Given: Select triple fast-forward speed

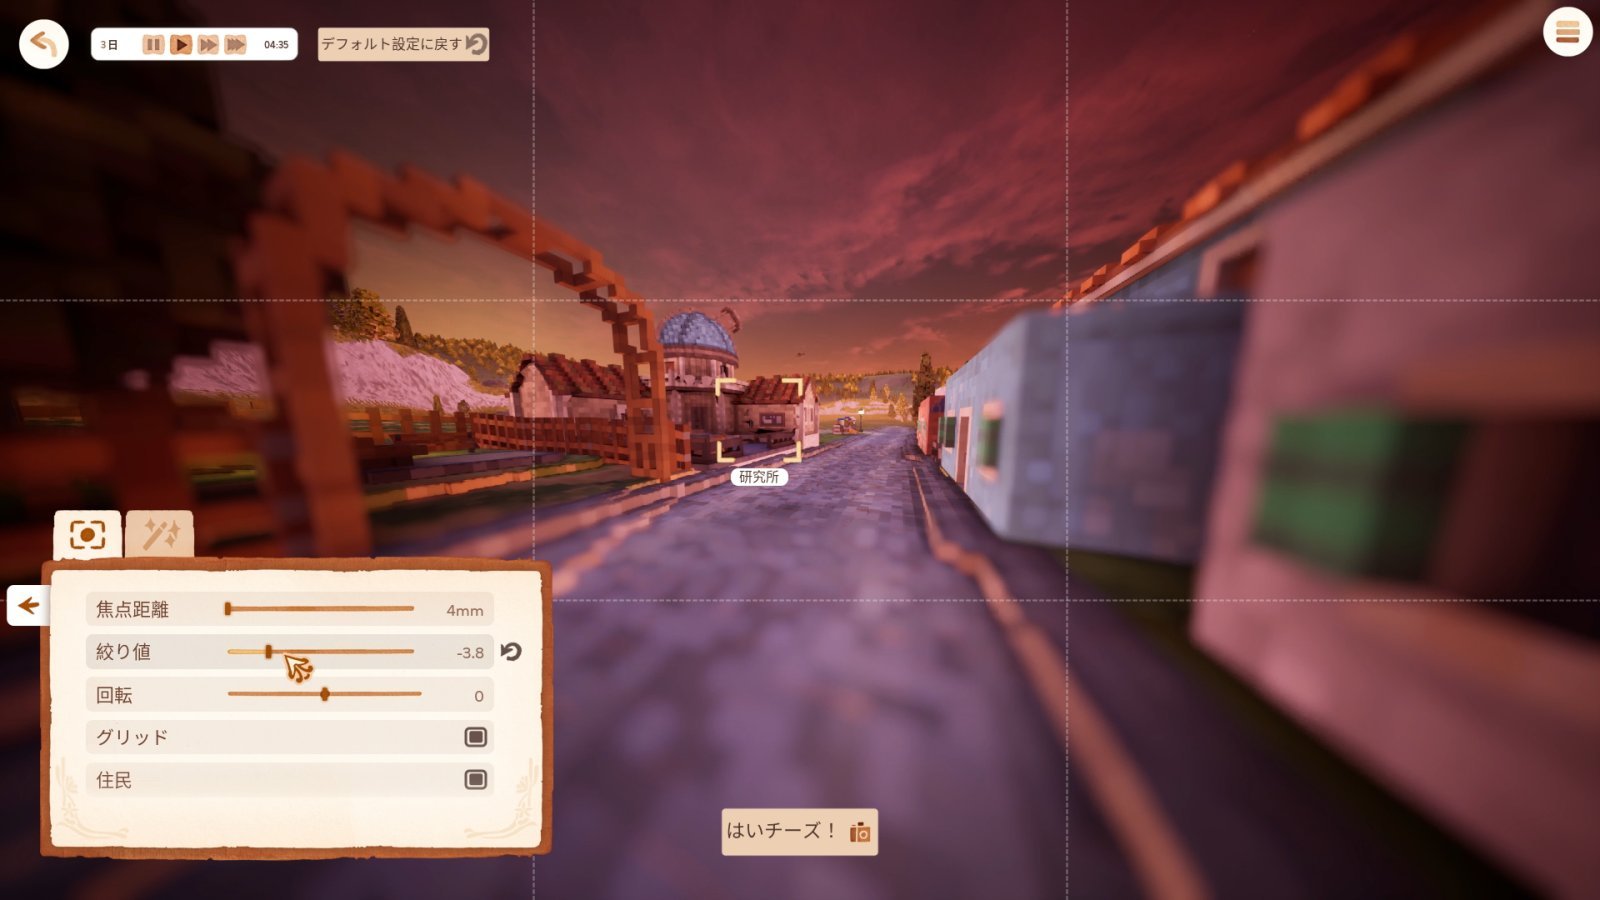Looking at the screenshot, I should point(235,44).
